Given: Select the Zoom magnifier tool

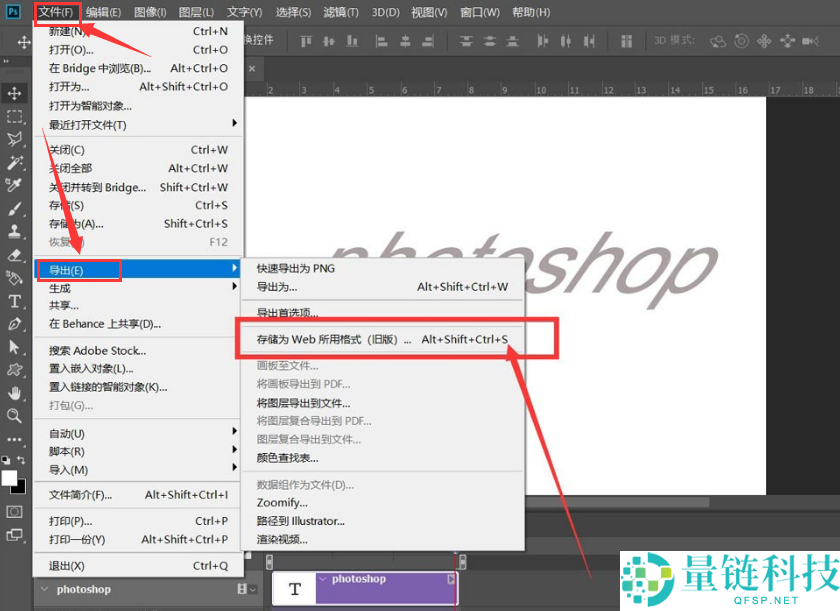Looking at the screenshot, I should pyautogui.click(x=15, y=416).
